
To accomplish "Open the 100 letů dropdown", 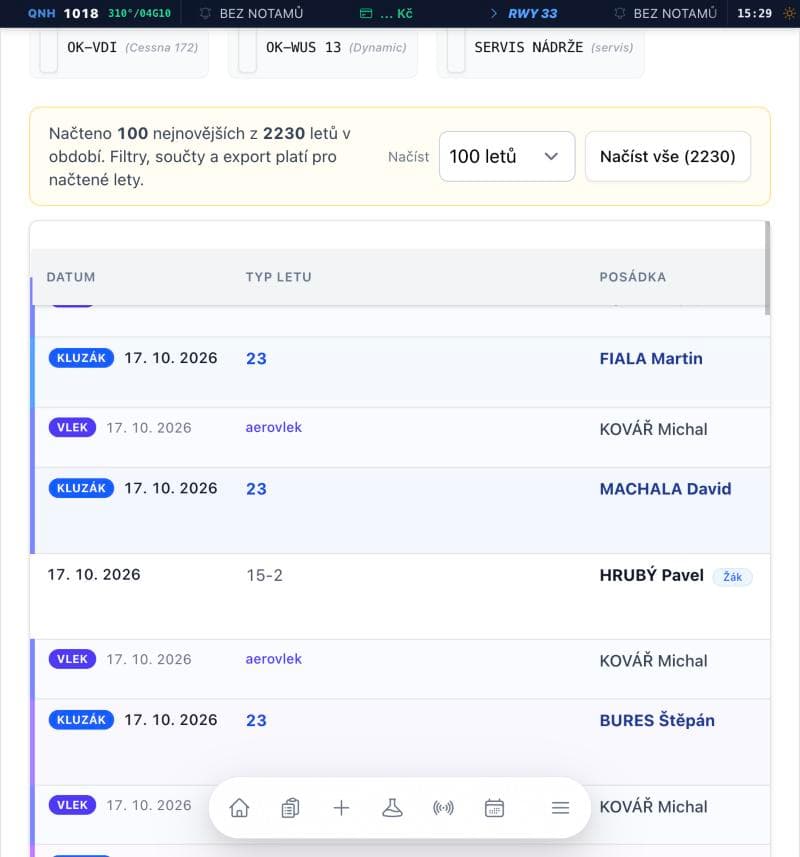I will 507,156.
